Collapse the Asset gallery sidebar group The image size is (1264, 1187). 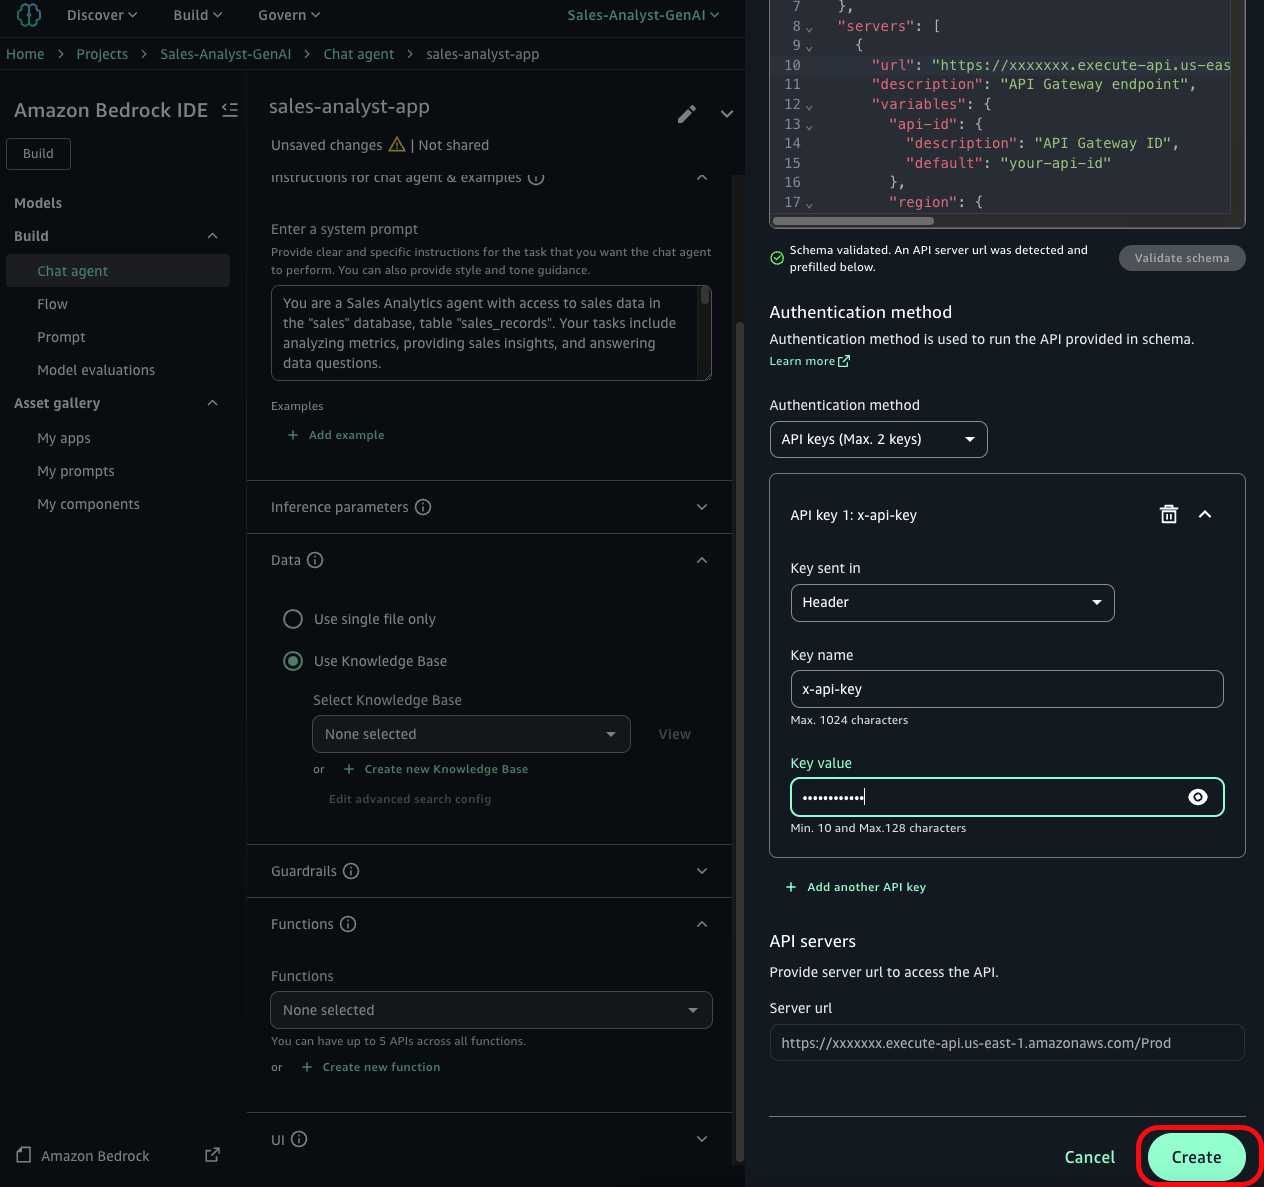click(x=212, y=403)
